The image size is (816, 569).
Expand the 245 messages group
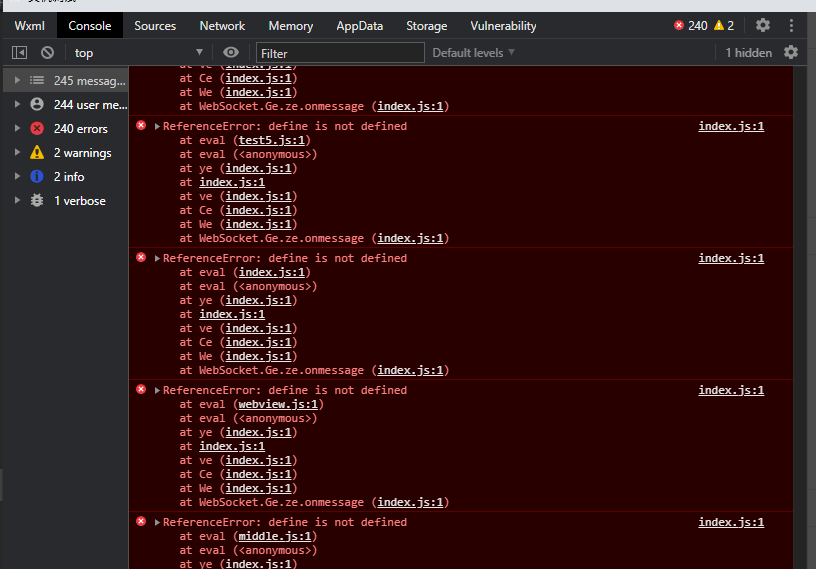point(17,80)
